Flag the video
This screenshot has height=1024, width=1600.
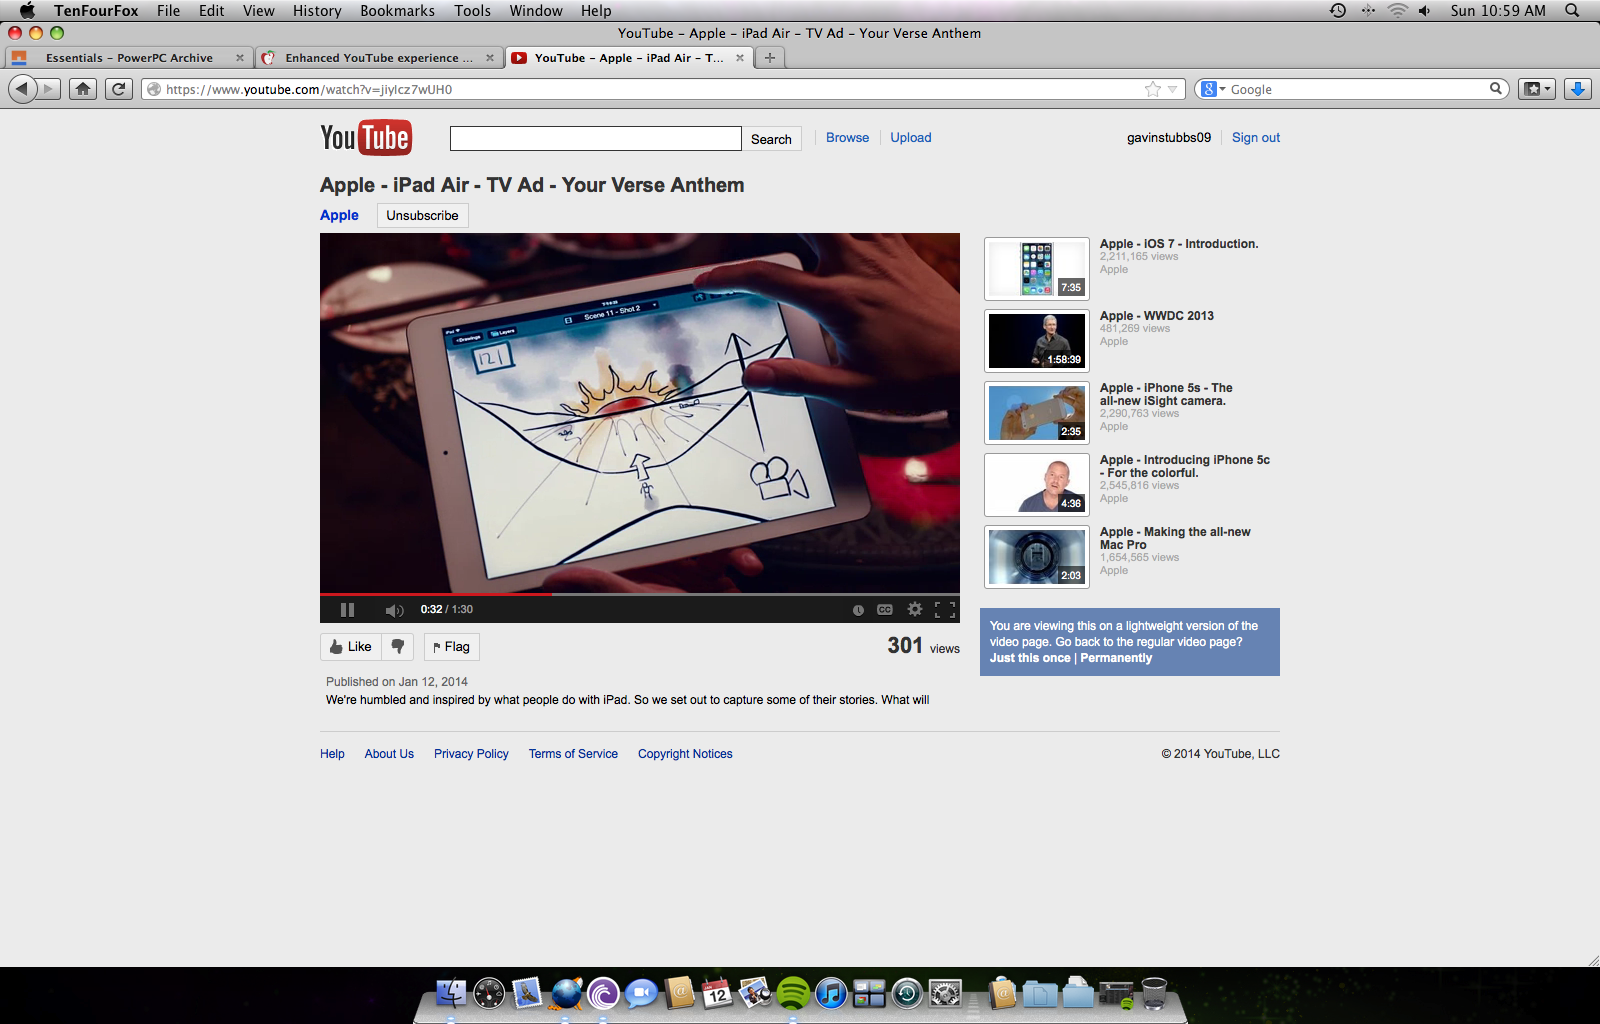click(x=452, y=647)
